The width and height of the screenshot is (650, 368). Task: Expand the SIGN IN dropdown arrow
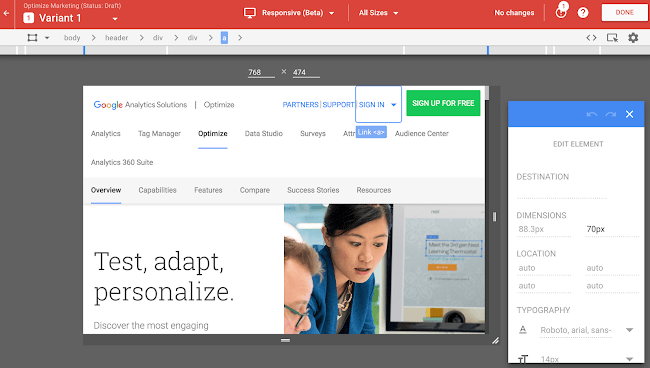coord(394,105)
